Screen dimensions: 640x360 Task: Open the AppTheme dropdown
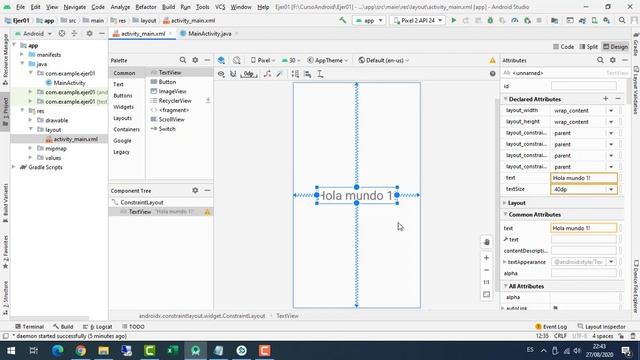(x=328, y=60)
